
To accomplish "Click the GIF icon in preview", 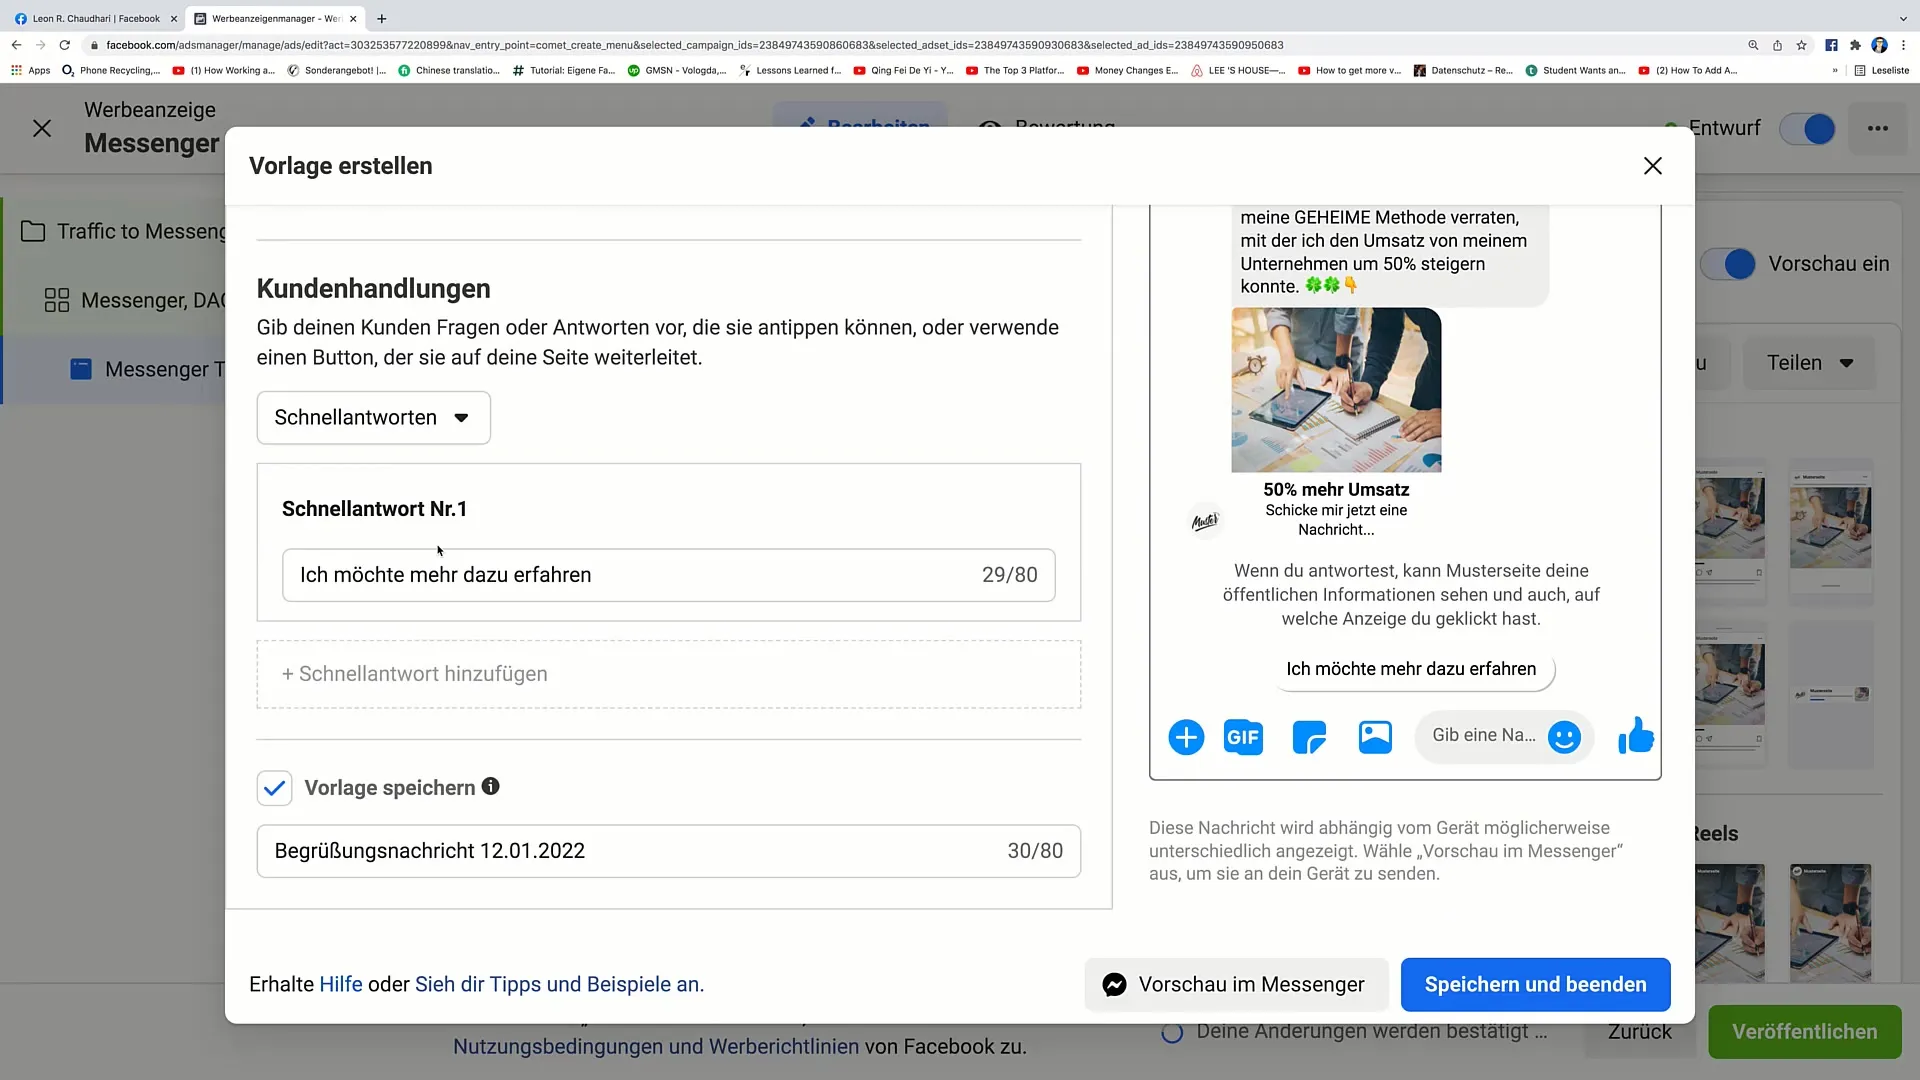I will [1243, 738].
